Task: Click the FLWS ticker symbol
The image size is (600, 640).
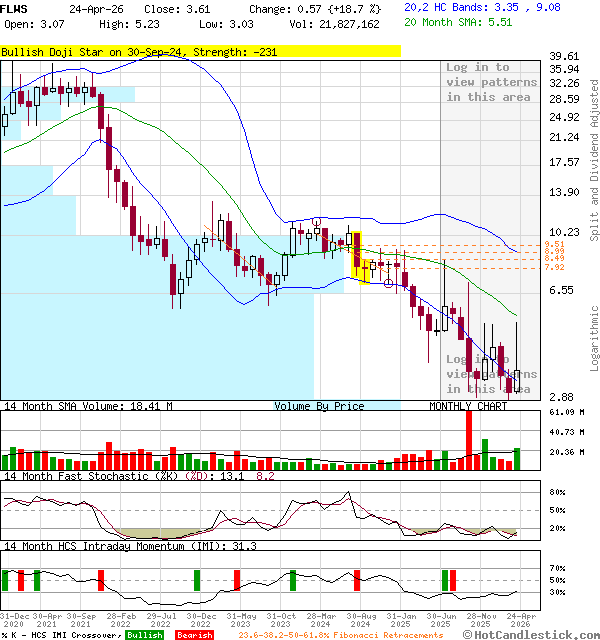Action: click(16, 8)
